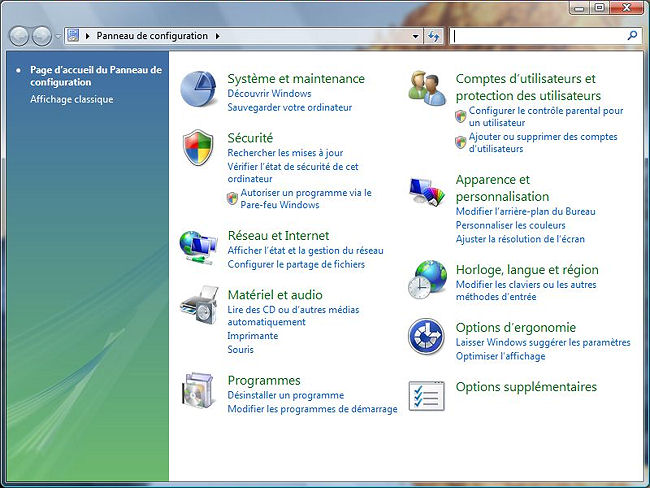This screenshot has width=650, height=488.
Task: Open the Horloge, langue et région icon
Action: coord(427,279)
